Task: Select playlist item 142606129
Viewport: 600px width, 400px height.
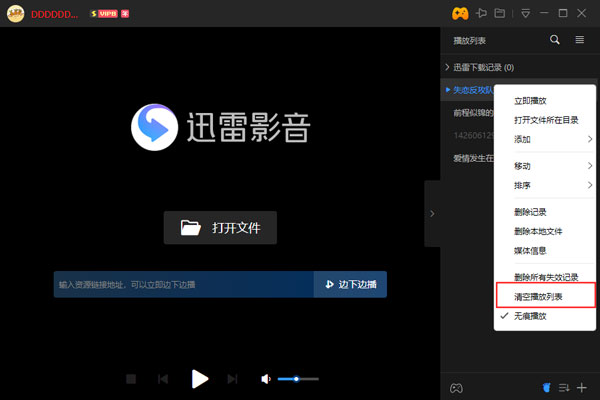Action: click(x=474, y=135)
